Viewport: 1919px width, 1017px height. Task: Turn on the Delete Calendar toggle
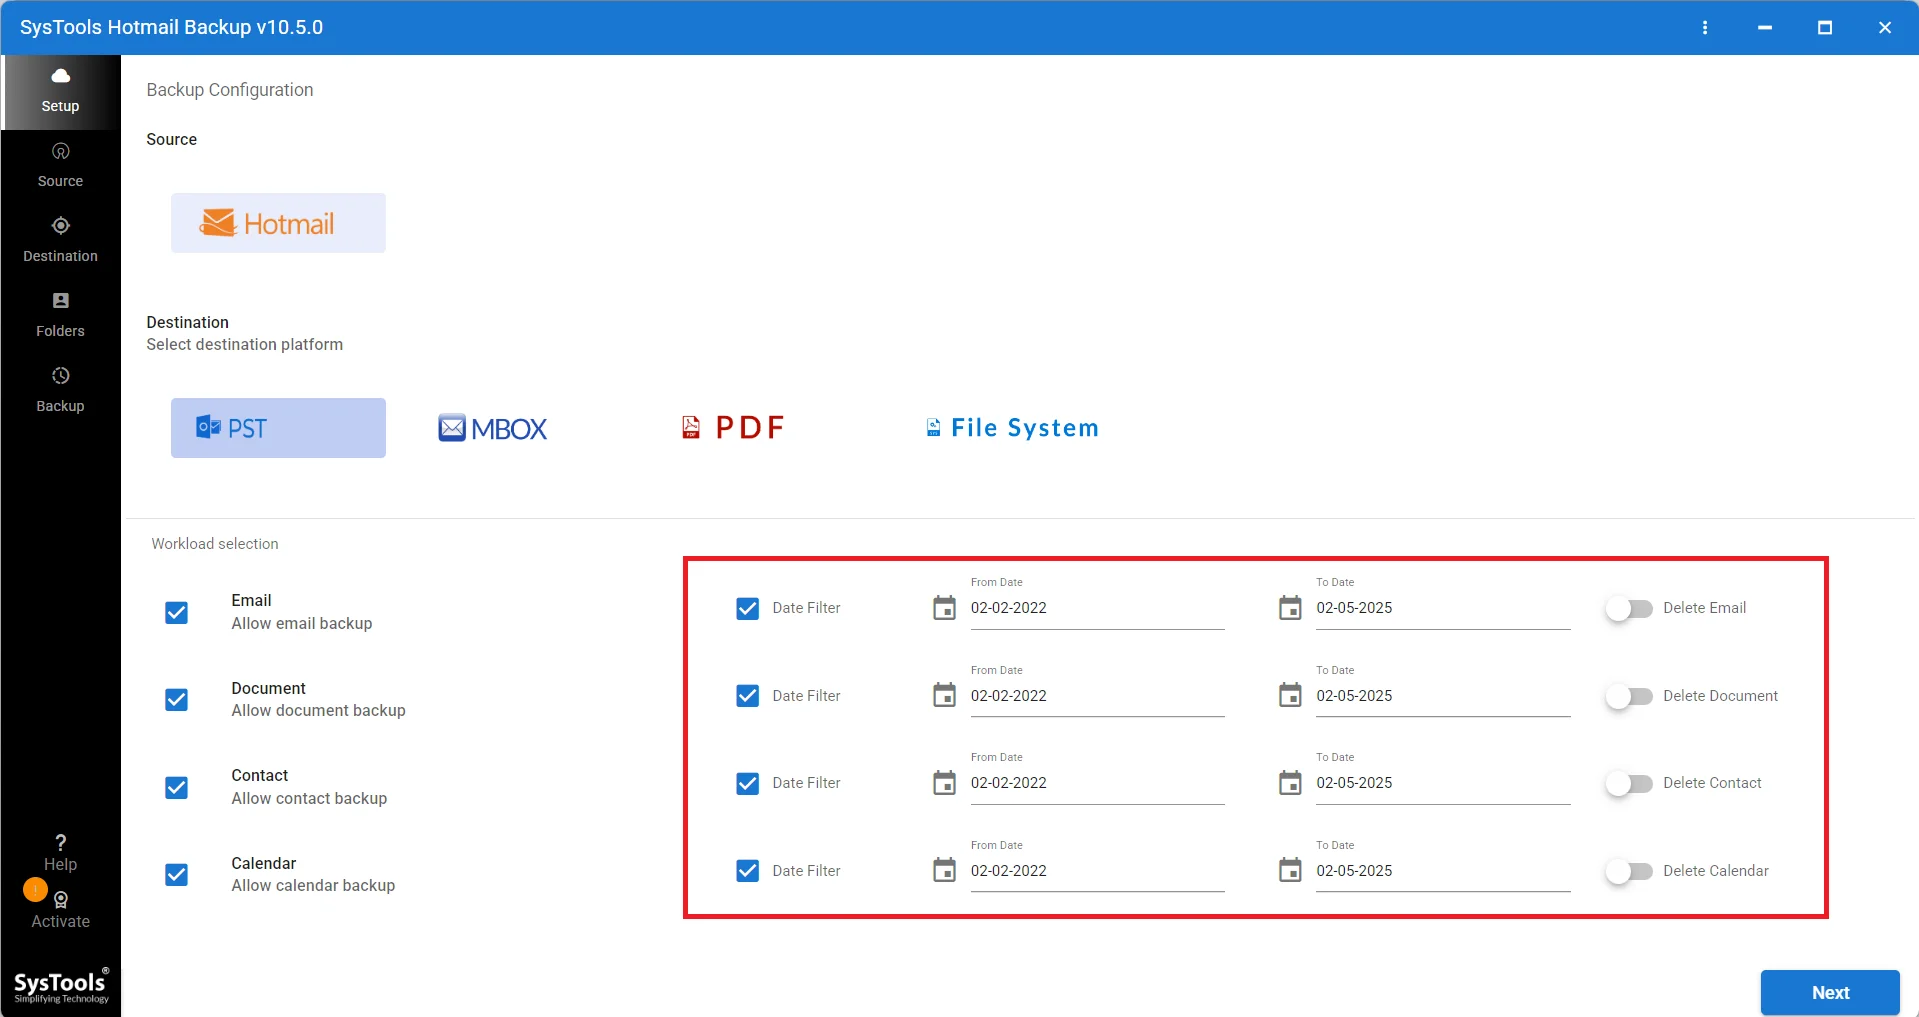1629,871
